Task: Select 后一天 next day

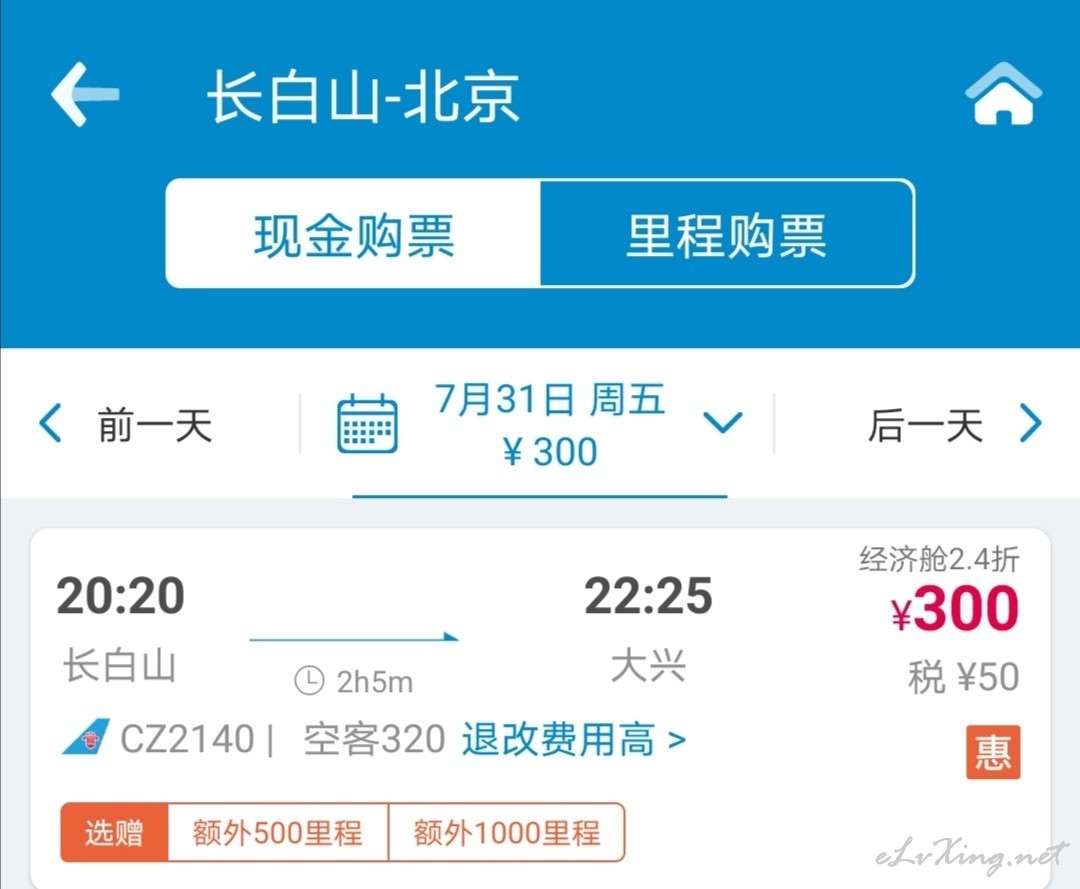Action: (x=925, y=424)
